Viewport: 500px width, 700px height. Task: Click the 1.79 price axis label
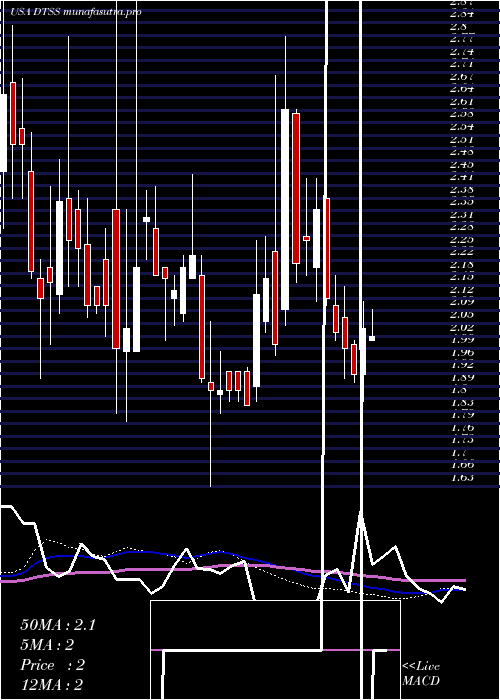462,415
